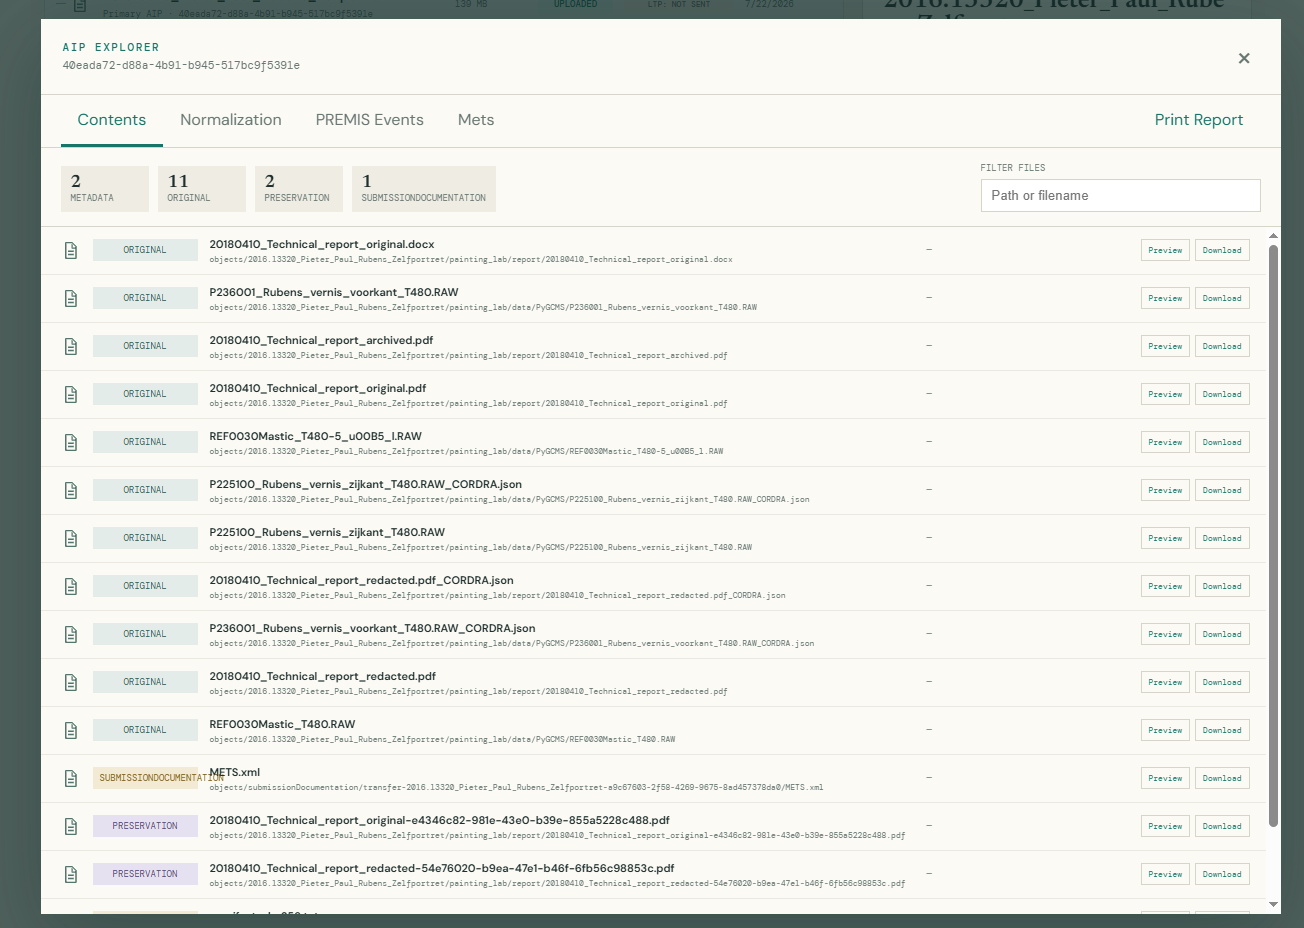
Task: Click the PRESERVATION tag on report_original-e4346c82 row
Action: [x=145, y=826]
